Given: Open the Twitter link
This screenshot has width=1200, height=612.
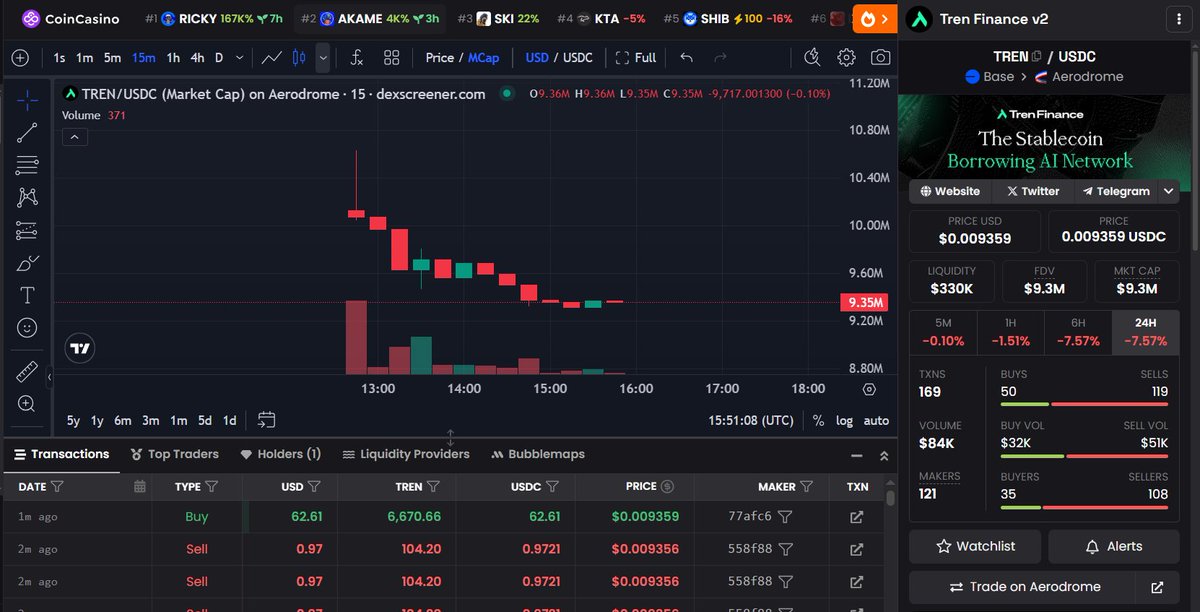Looking at the screenshot, I should (1033, 191).
